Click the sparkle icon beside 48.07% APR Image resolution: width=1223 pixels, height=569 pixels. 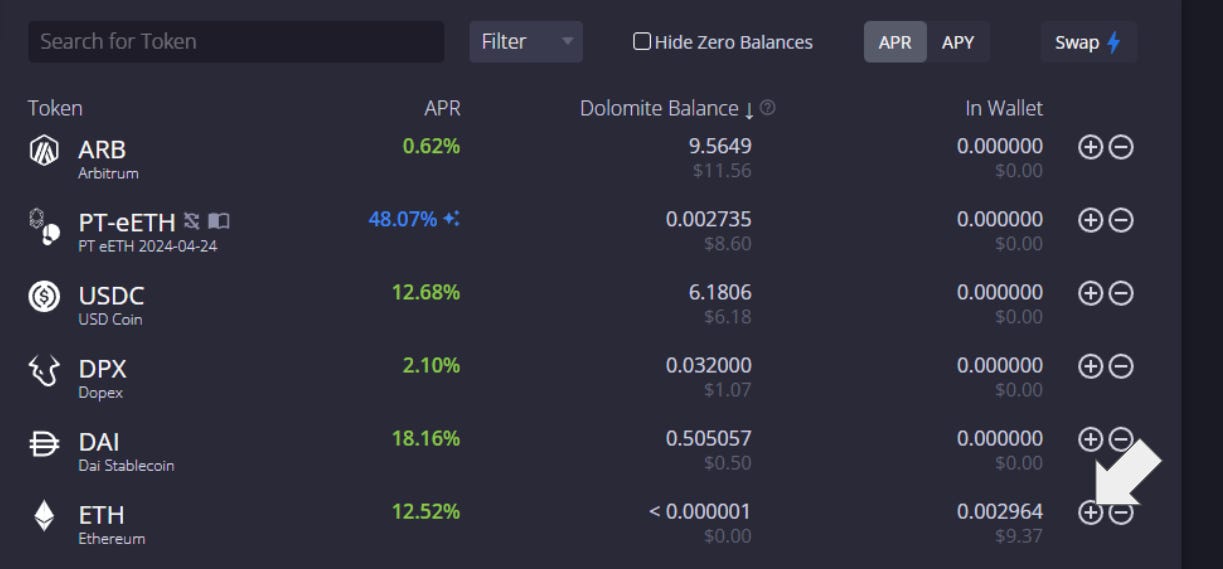pos(452,219)
